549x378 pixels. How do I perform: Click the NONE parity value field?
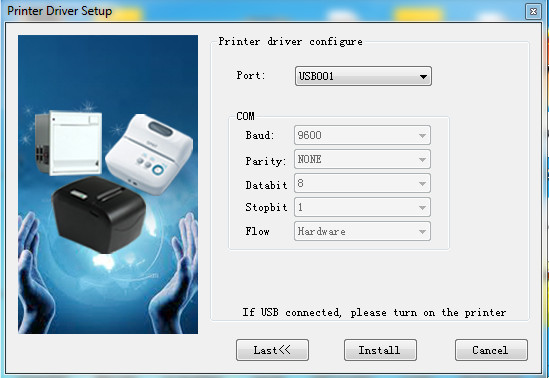[362, 159]
